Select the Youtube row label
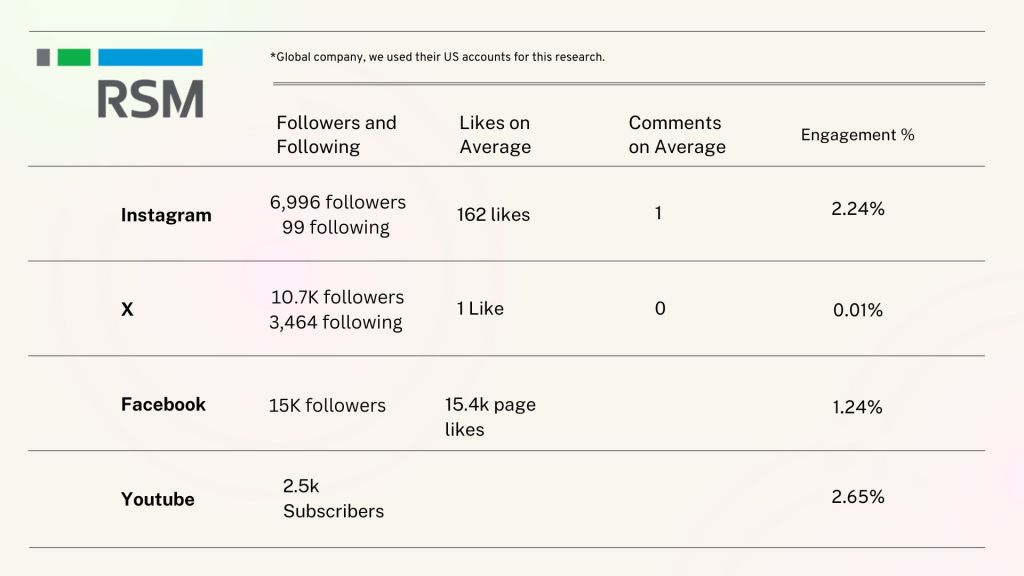The width and height of the screenshot is (1024, 576). pos(157,499)
